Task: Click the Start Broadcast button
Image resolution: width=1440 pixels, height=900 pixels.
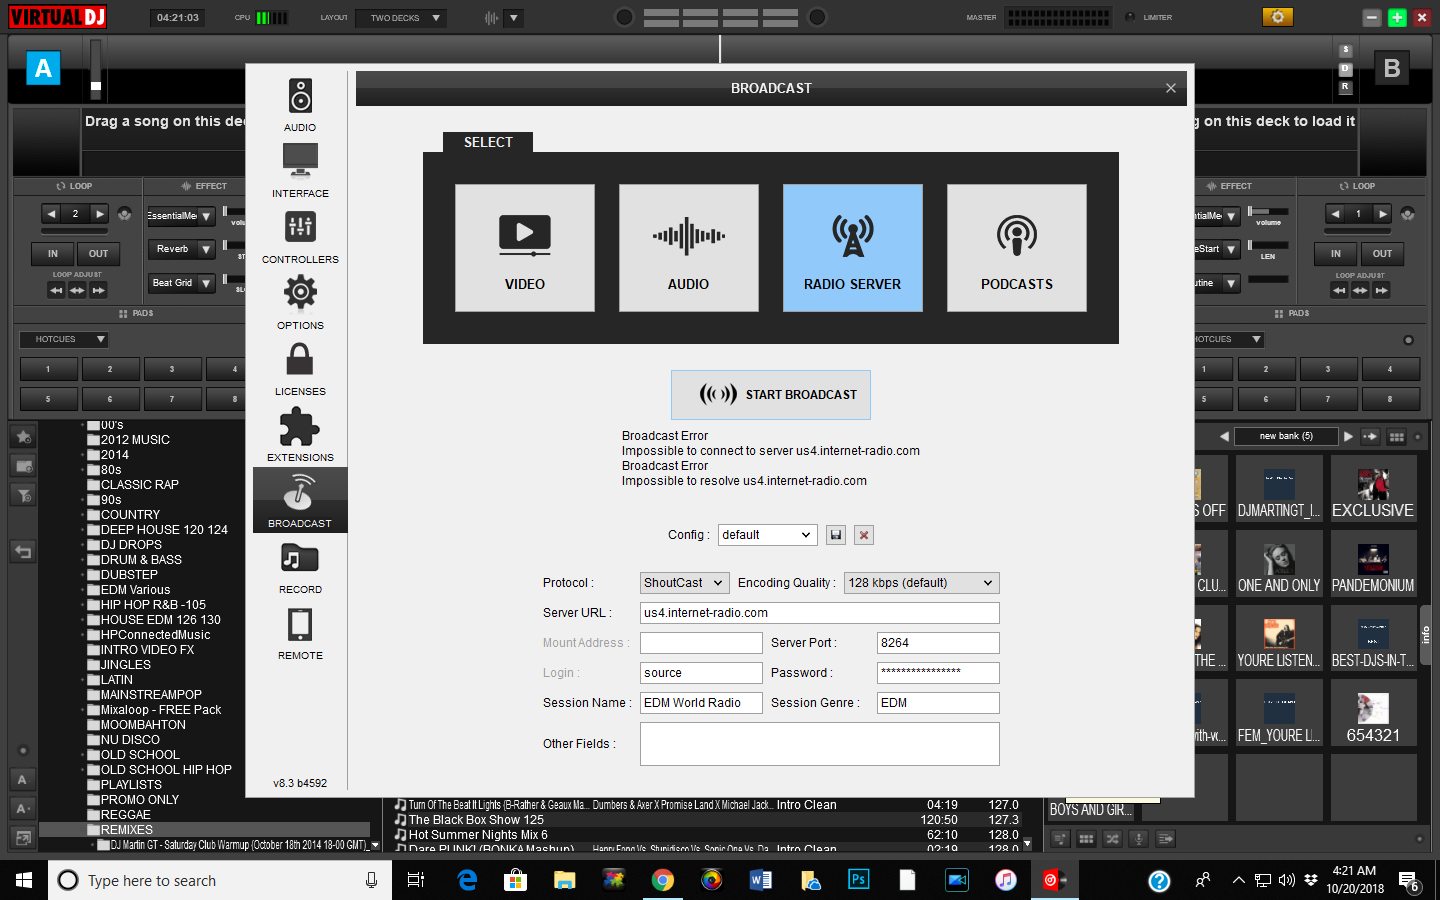Action: pyautogui.click(x=771, y=395)
